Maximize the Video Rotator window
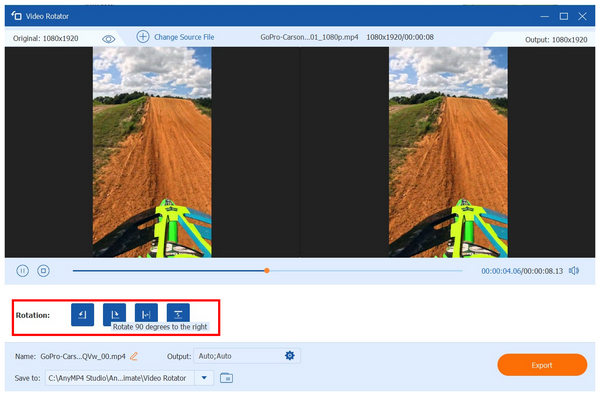 (x=564, y=16)
